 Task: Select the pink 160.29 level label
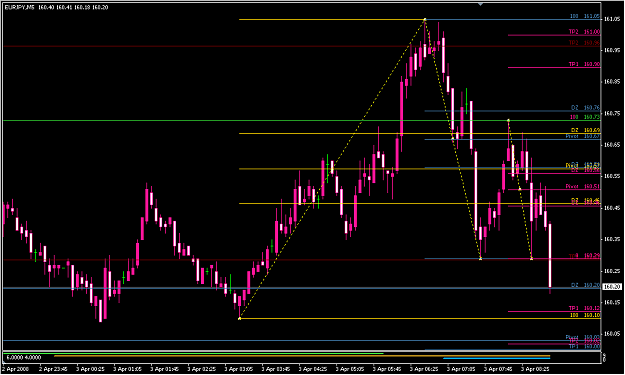pos(584,256)
